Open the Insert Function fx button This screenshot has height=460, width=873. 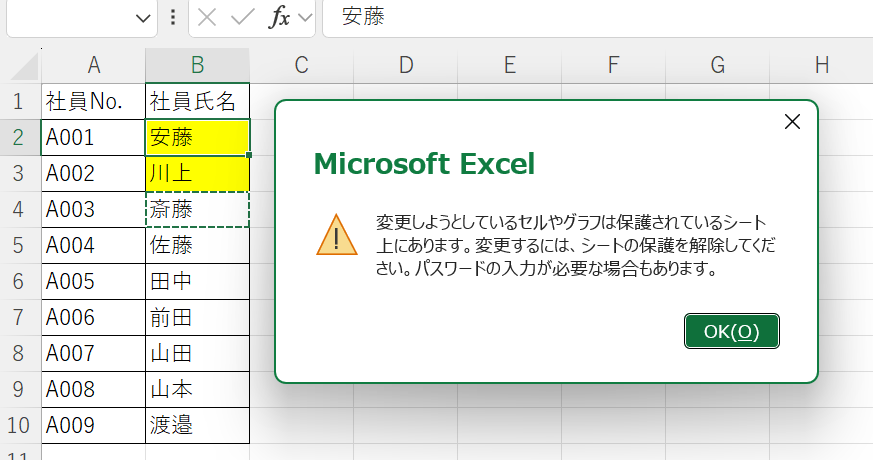pyautogui.click(x=279, y=18)
